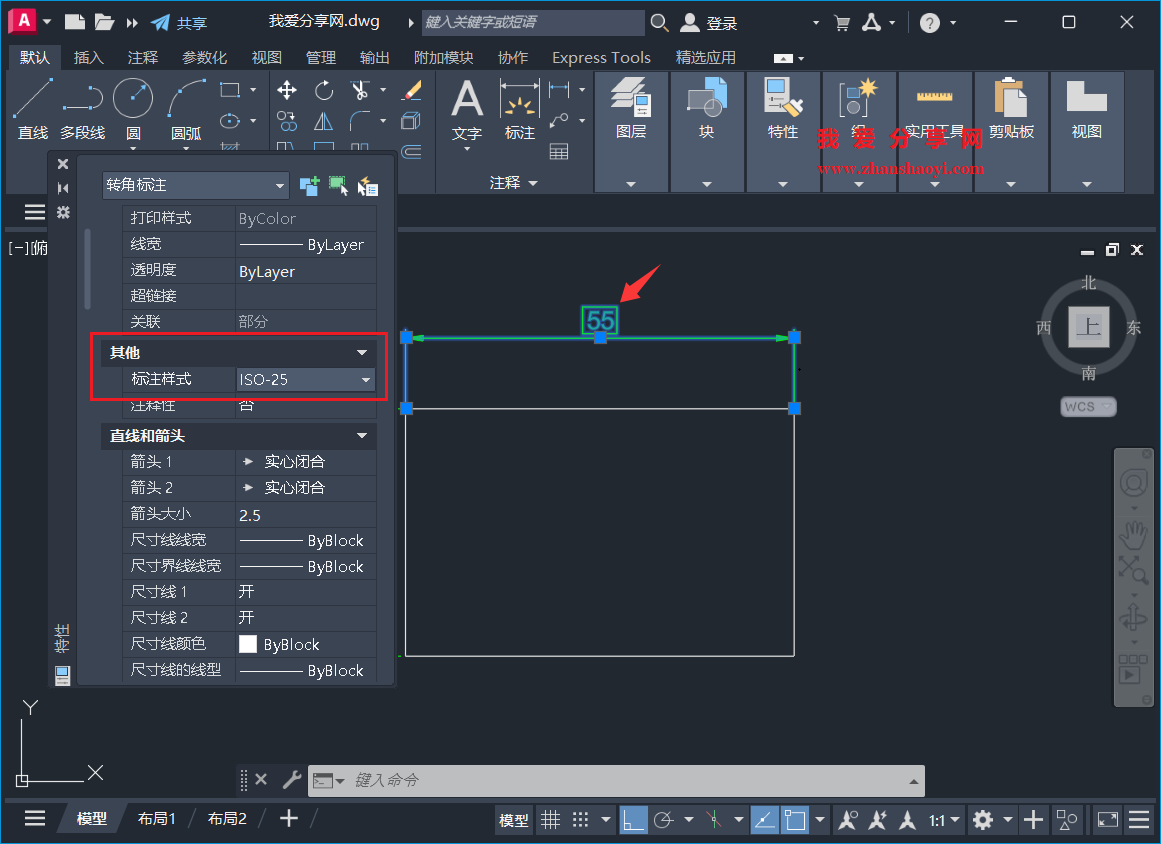Click the Insert table icon
1161x844 pixels.
[559, 151]
